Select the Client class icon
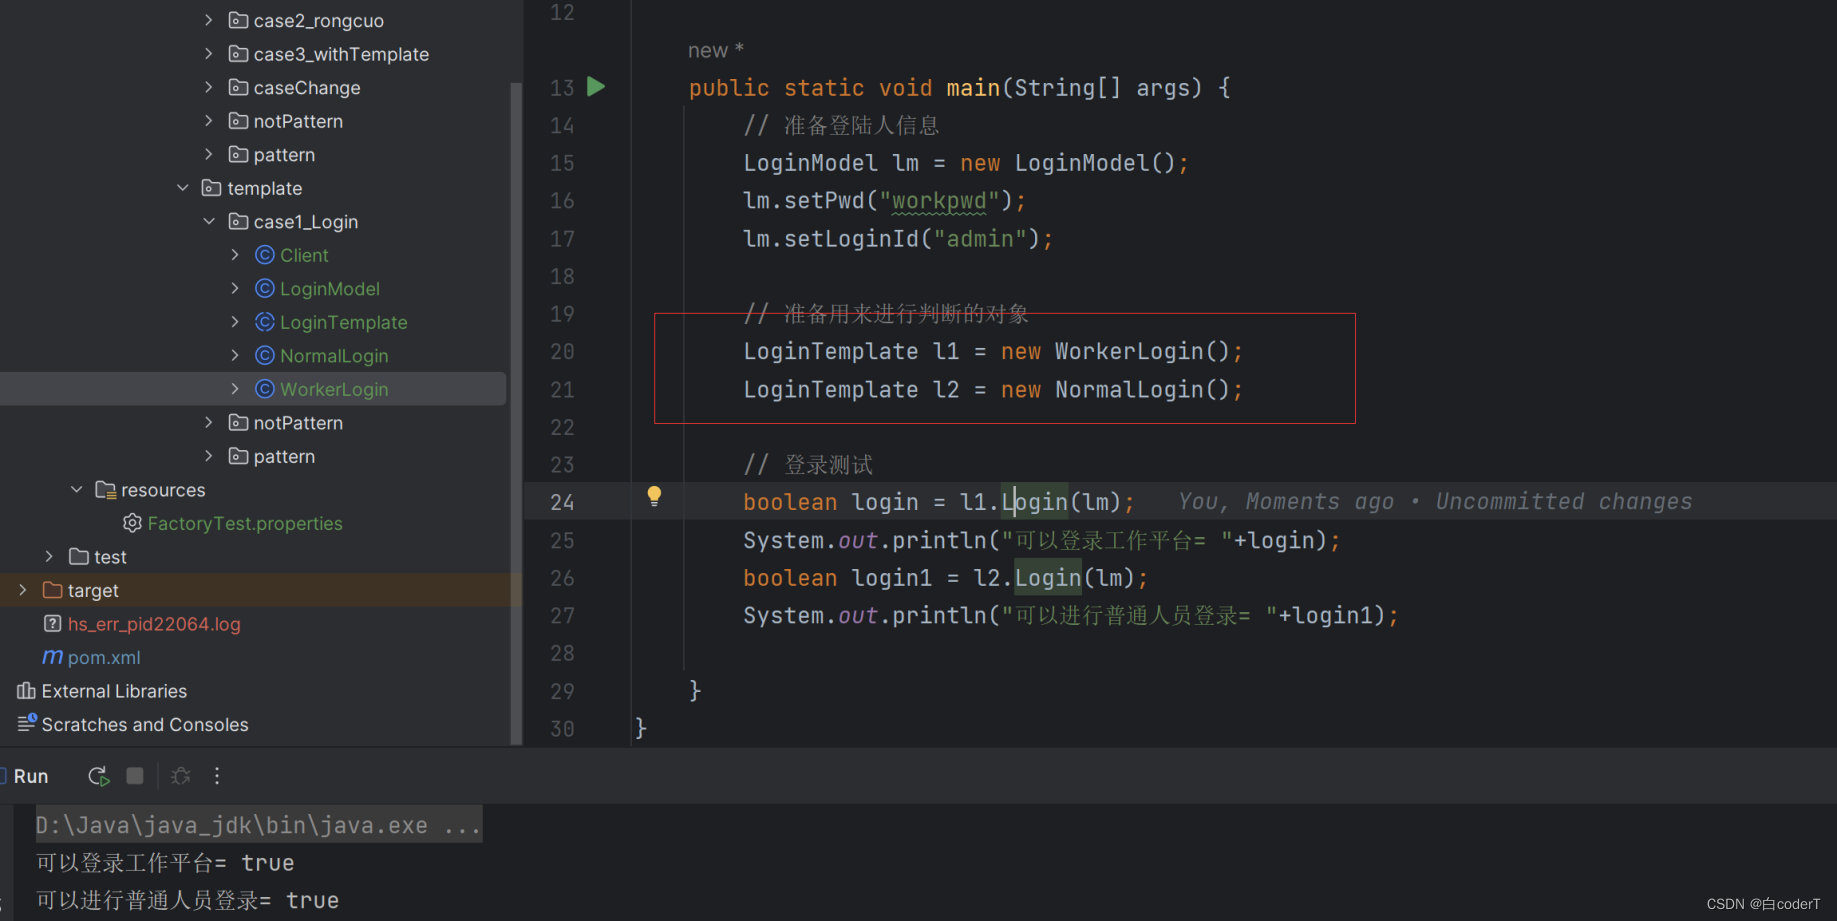The image size is (1837, 921). tap(265, 255)
